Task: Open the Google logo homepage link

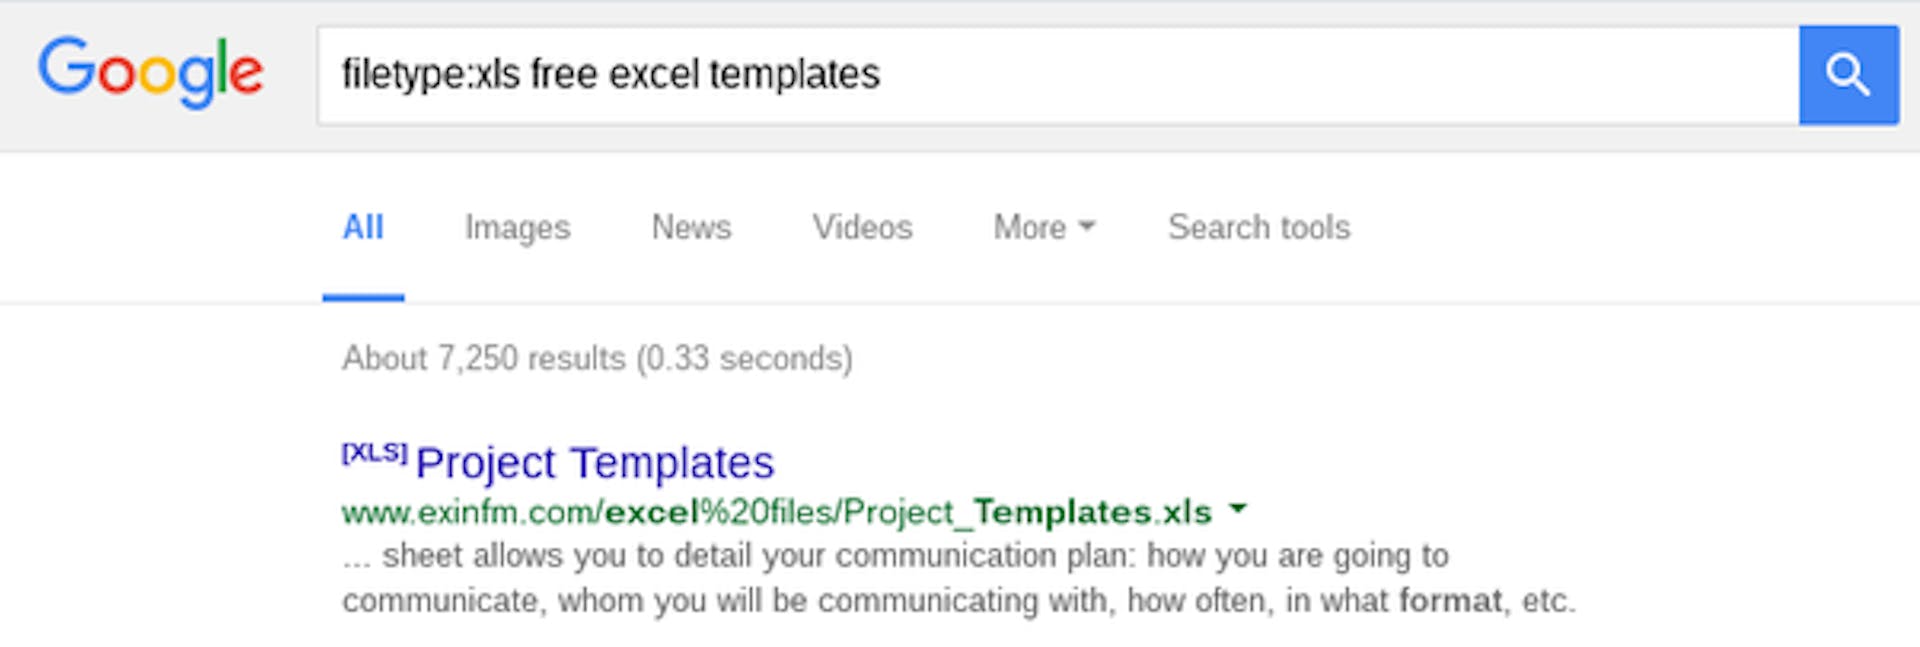Action: (151, 72)
